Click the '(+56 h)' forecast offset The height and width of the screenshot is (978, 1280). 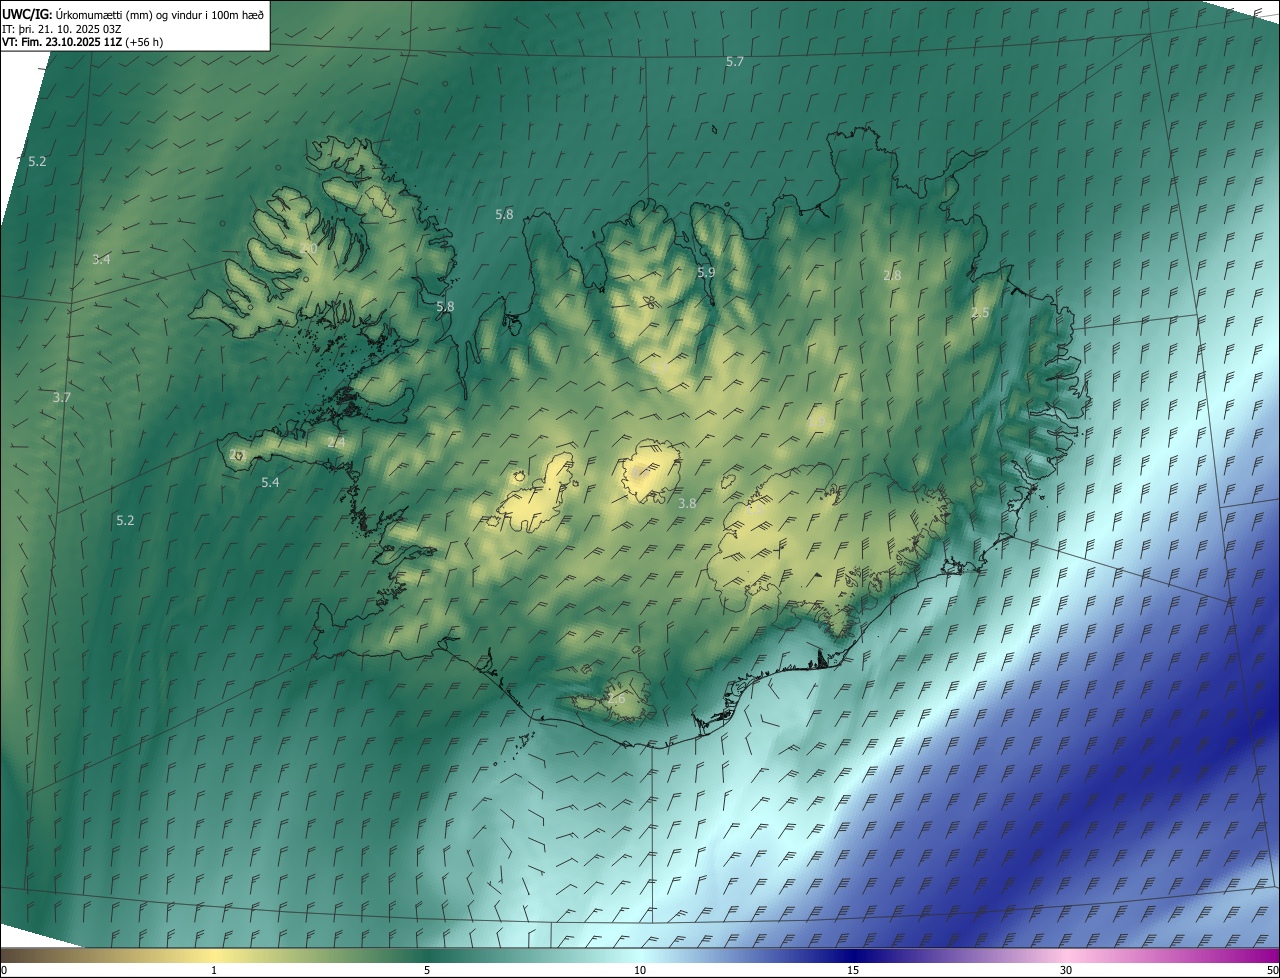pos(144,42)
